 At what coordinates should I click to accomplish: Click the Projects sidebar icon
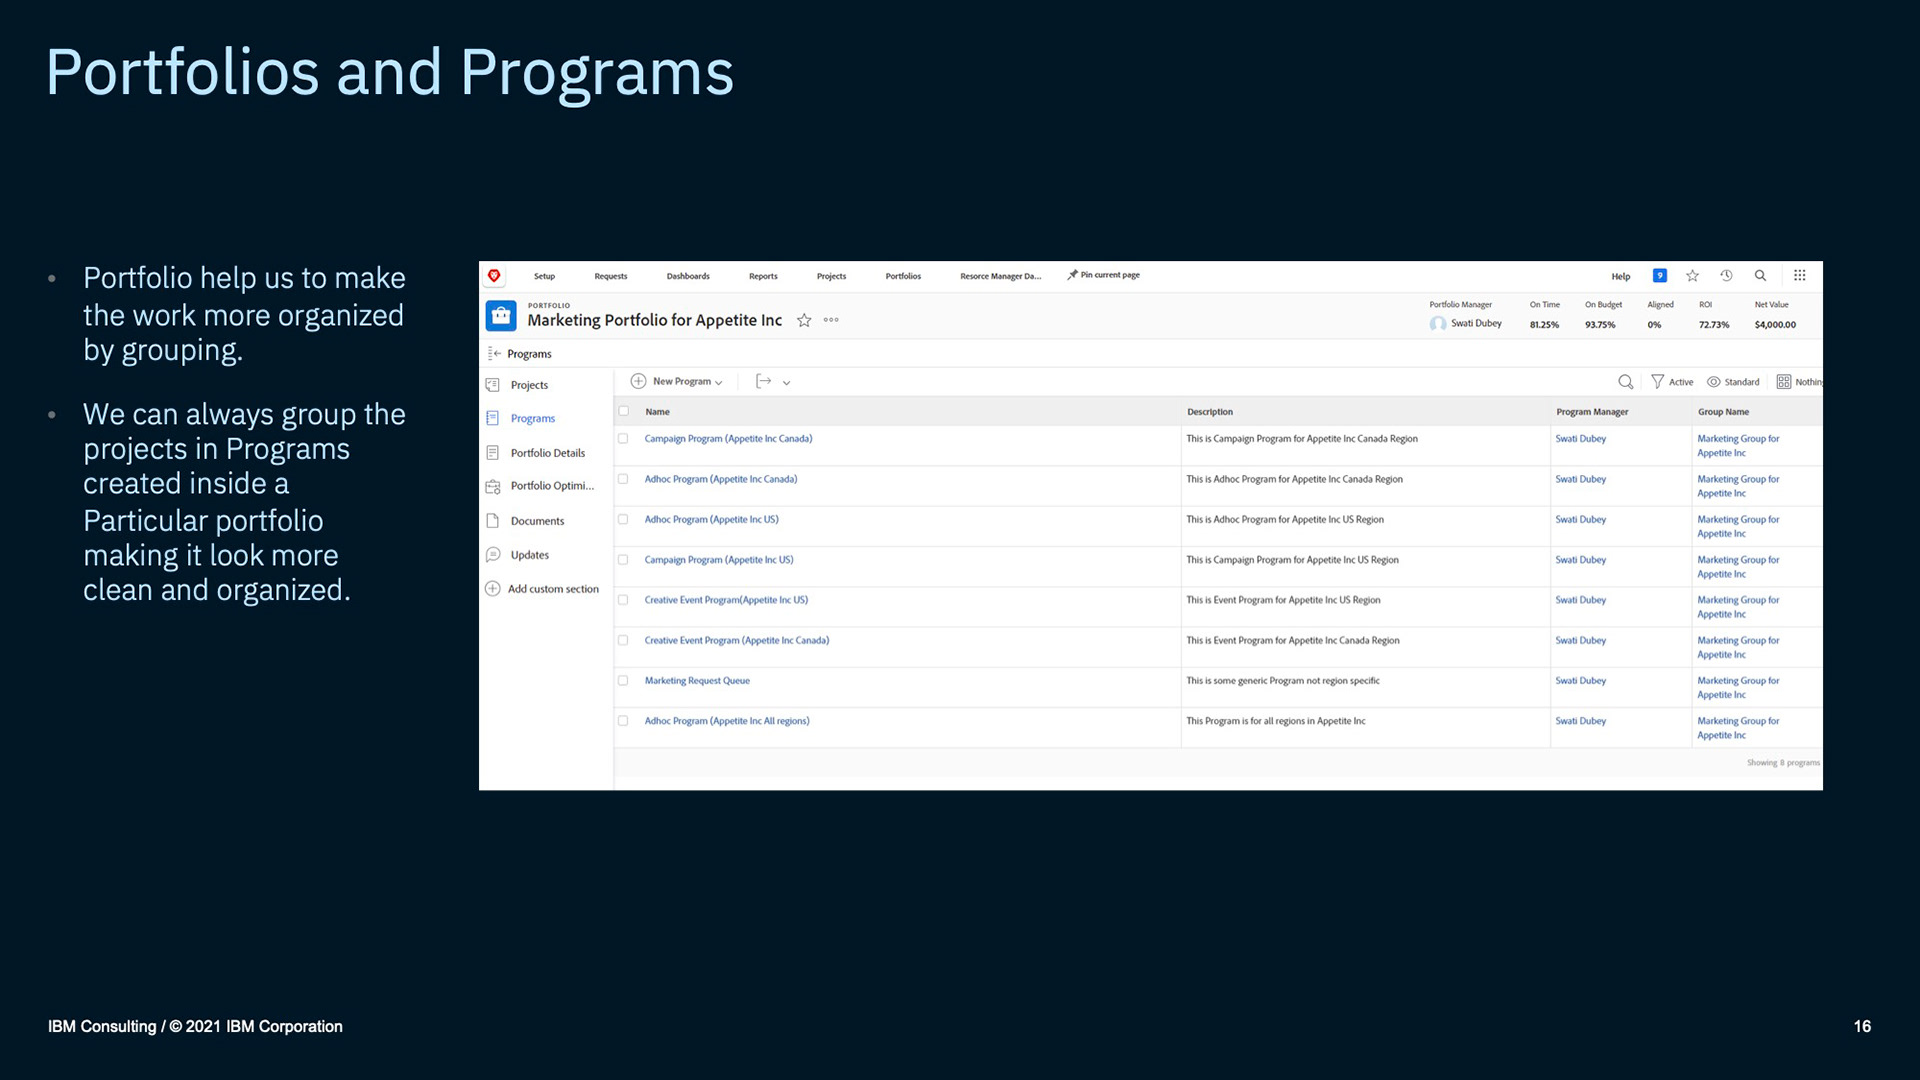coord(492,385)
